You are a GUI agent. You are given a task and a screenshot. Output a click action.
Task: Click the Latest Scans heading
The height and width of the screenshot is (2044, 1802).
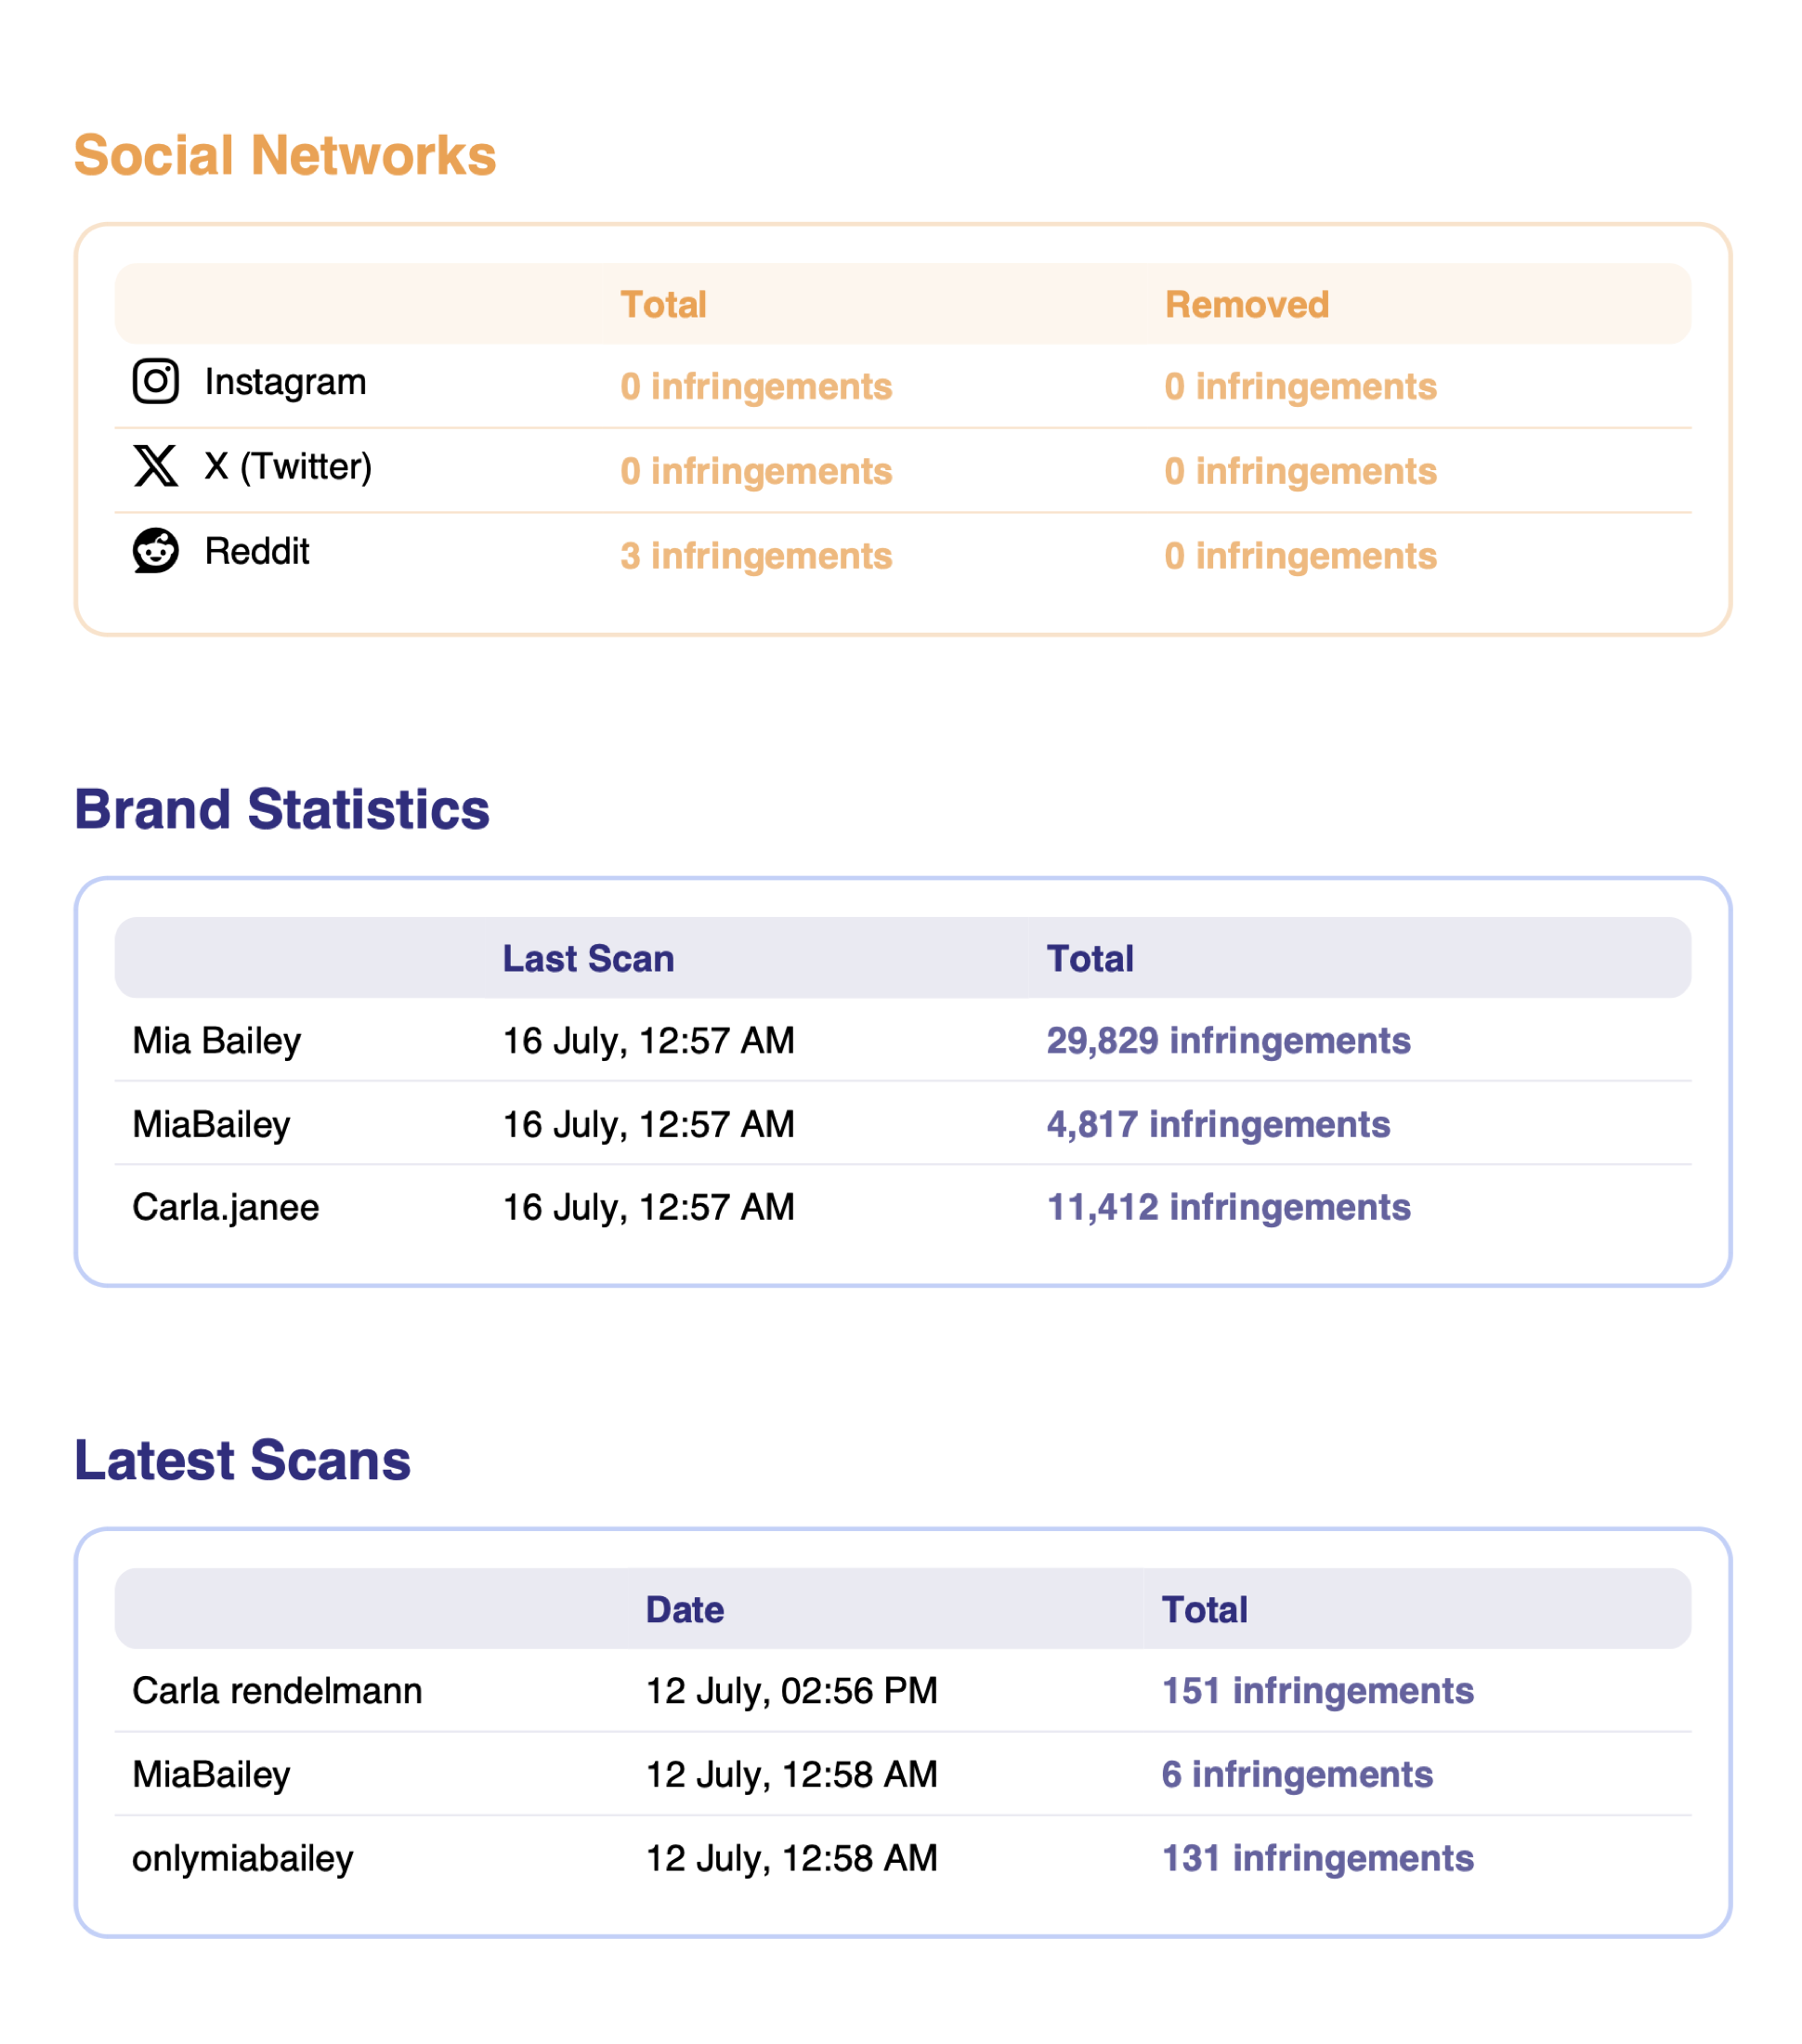(x=242, y=1460)
